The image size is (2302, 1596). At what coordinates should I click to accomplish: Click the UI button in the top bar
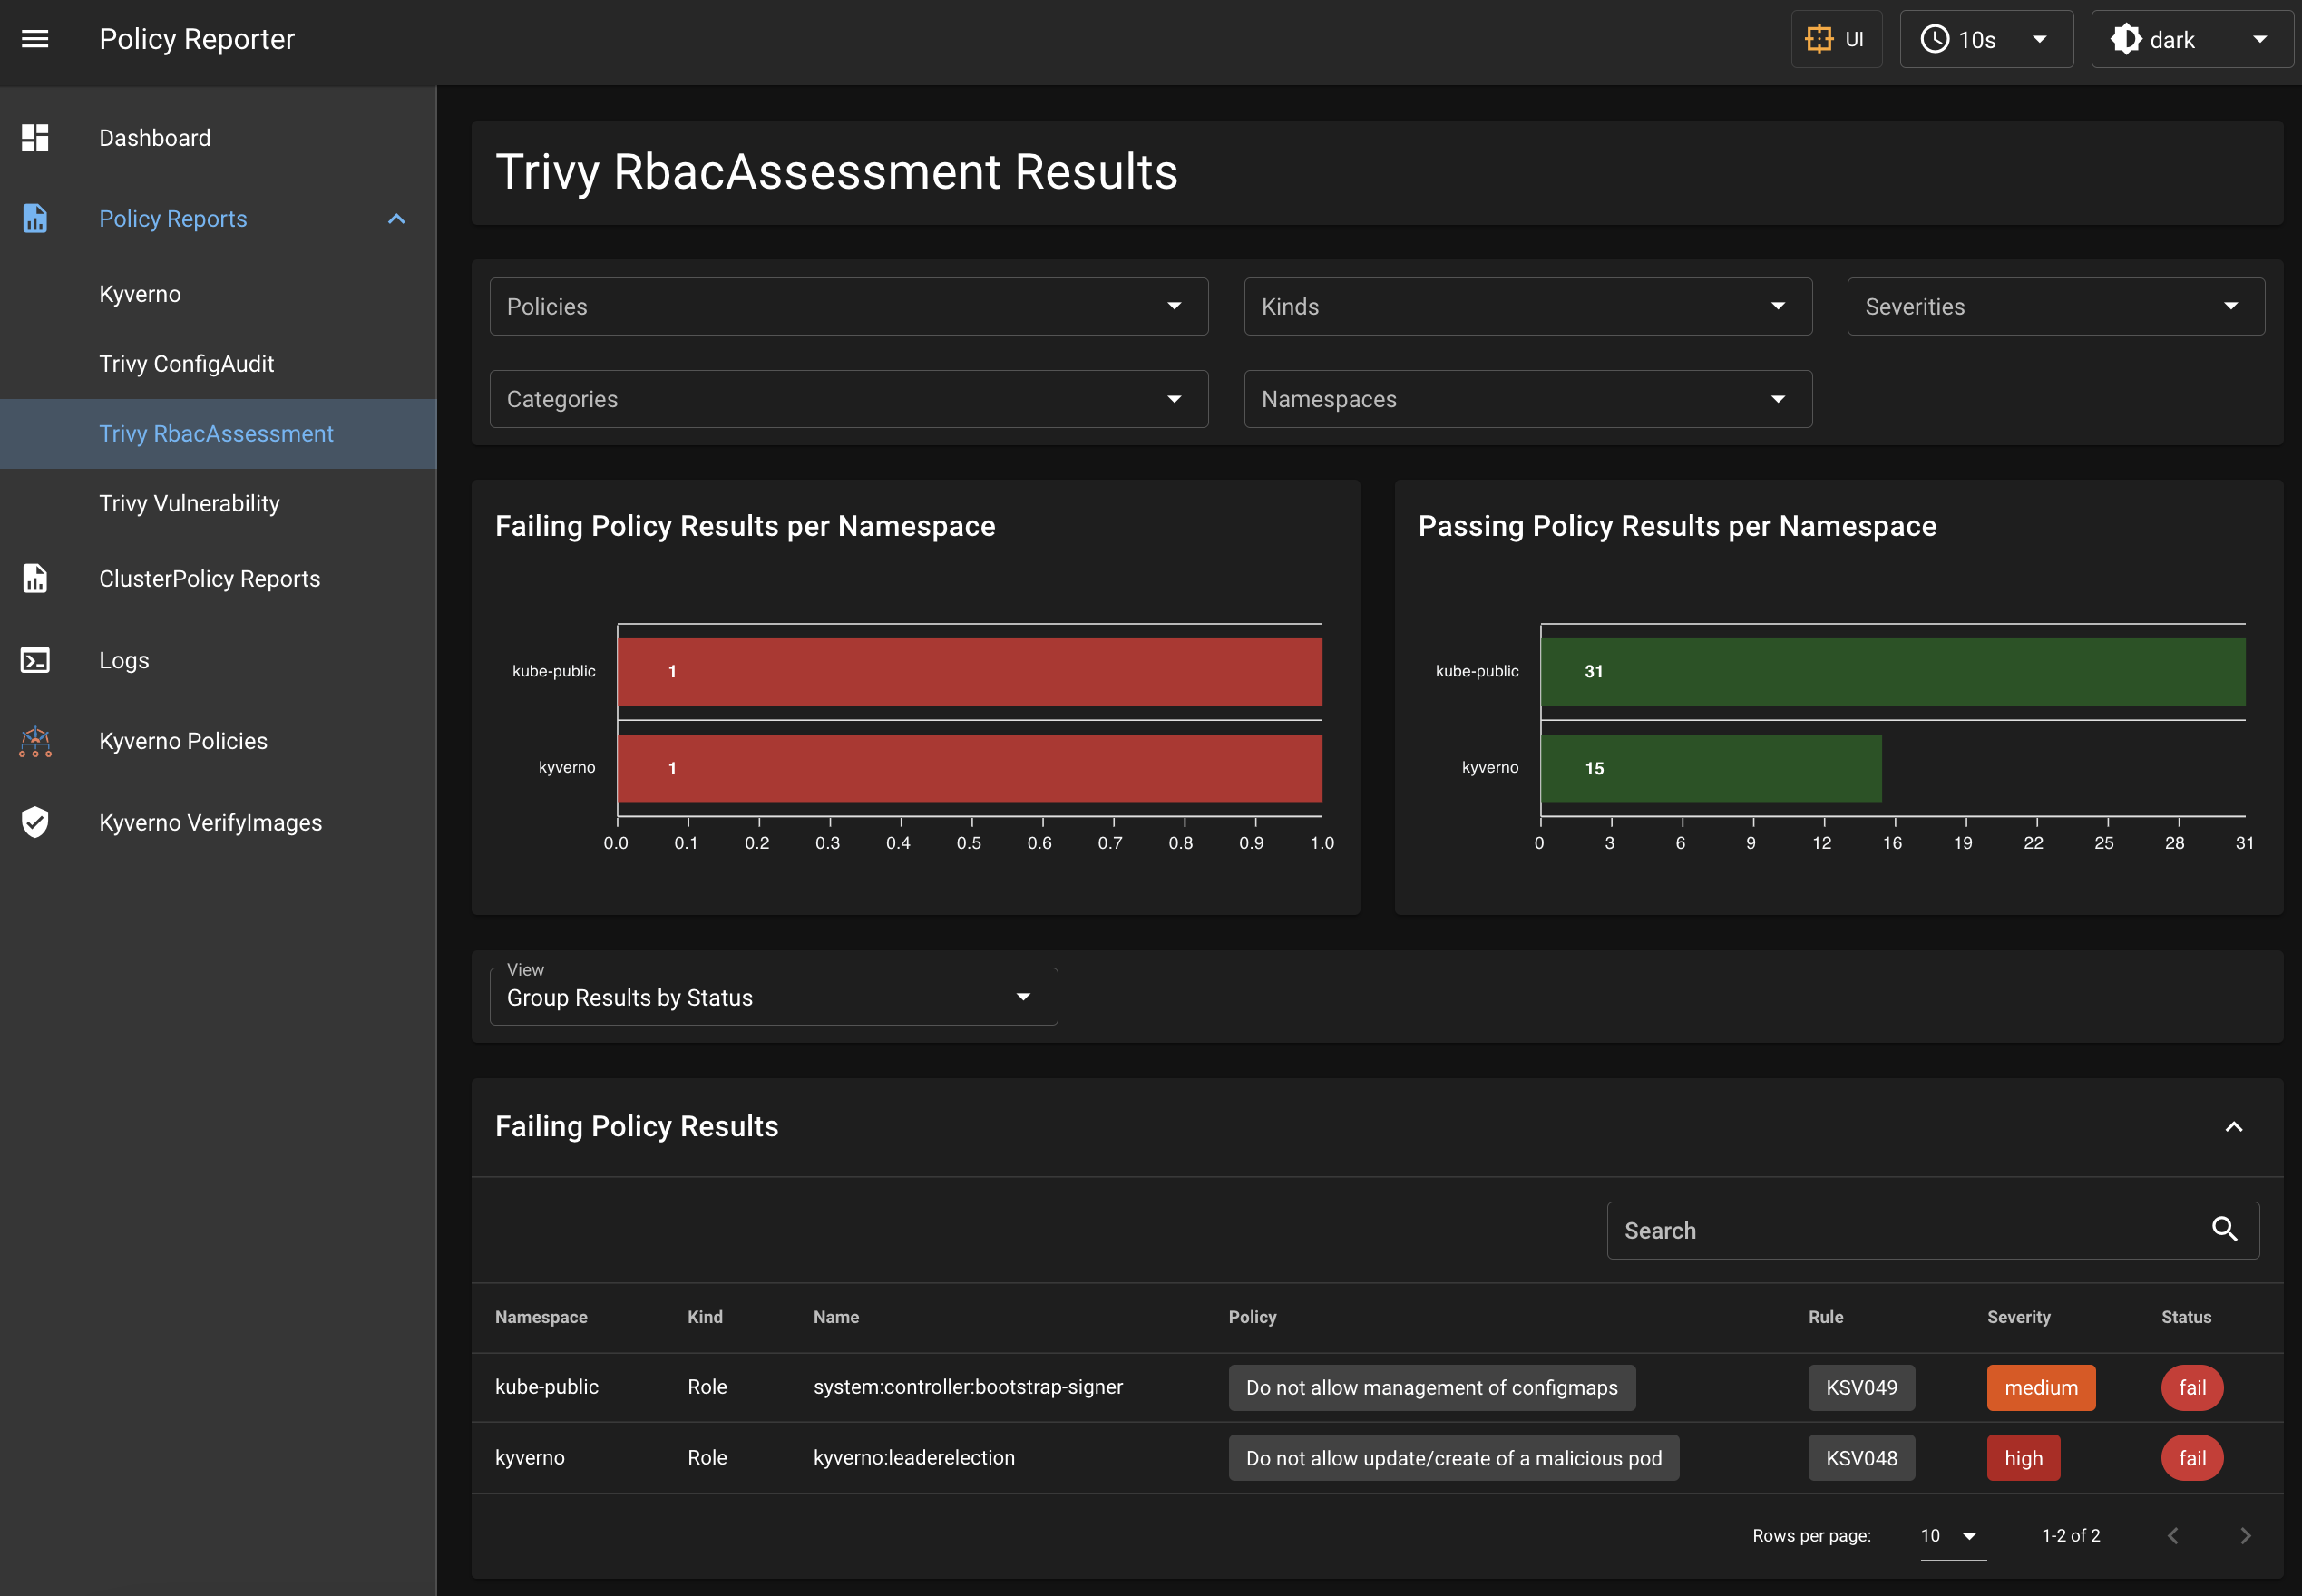(x=1837, y=39)
